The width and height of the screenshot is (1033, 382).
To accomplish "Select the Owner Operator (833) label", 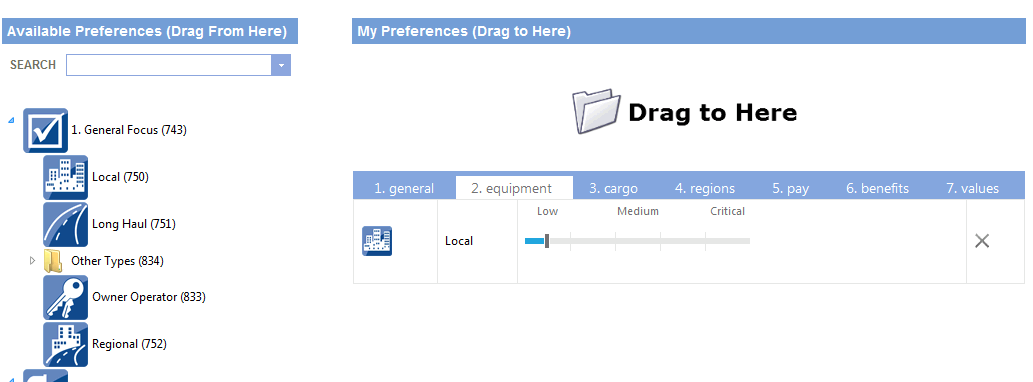I will [149, 297].
